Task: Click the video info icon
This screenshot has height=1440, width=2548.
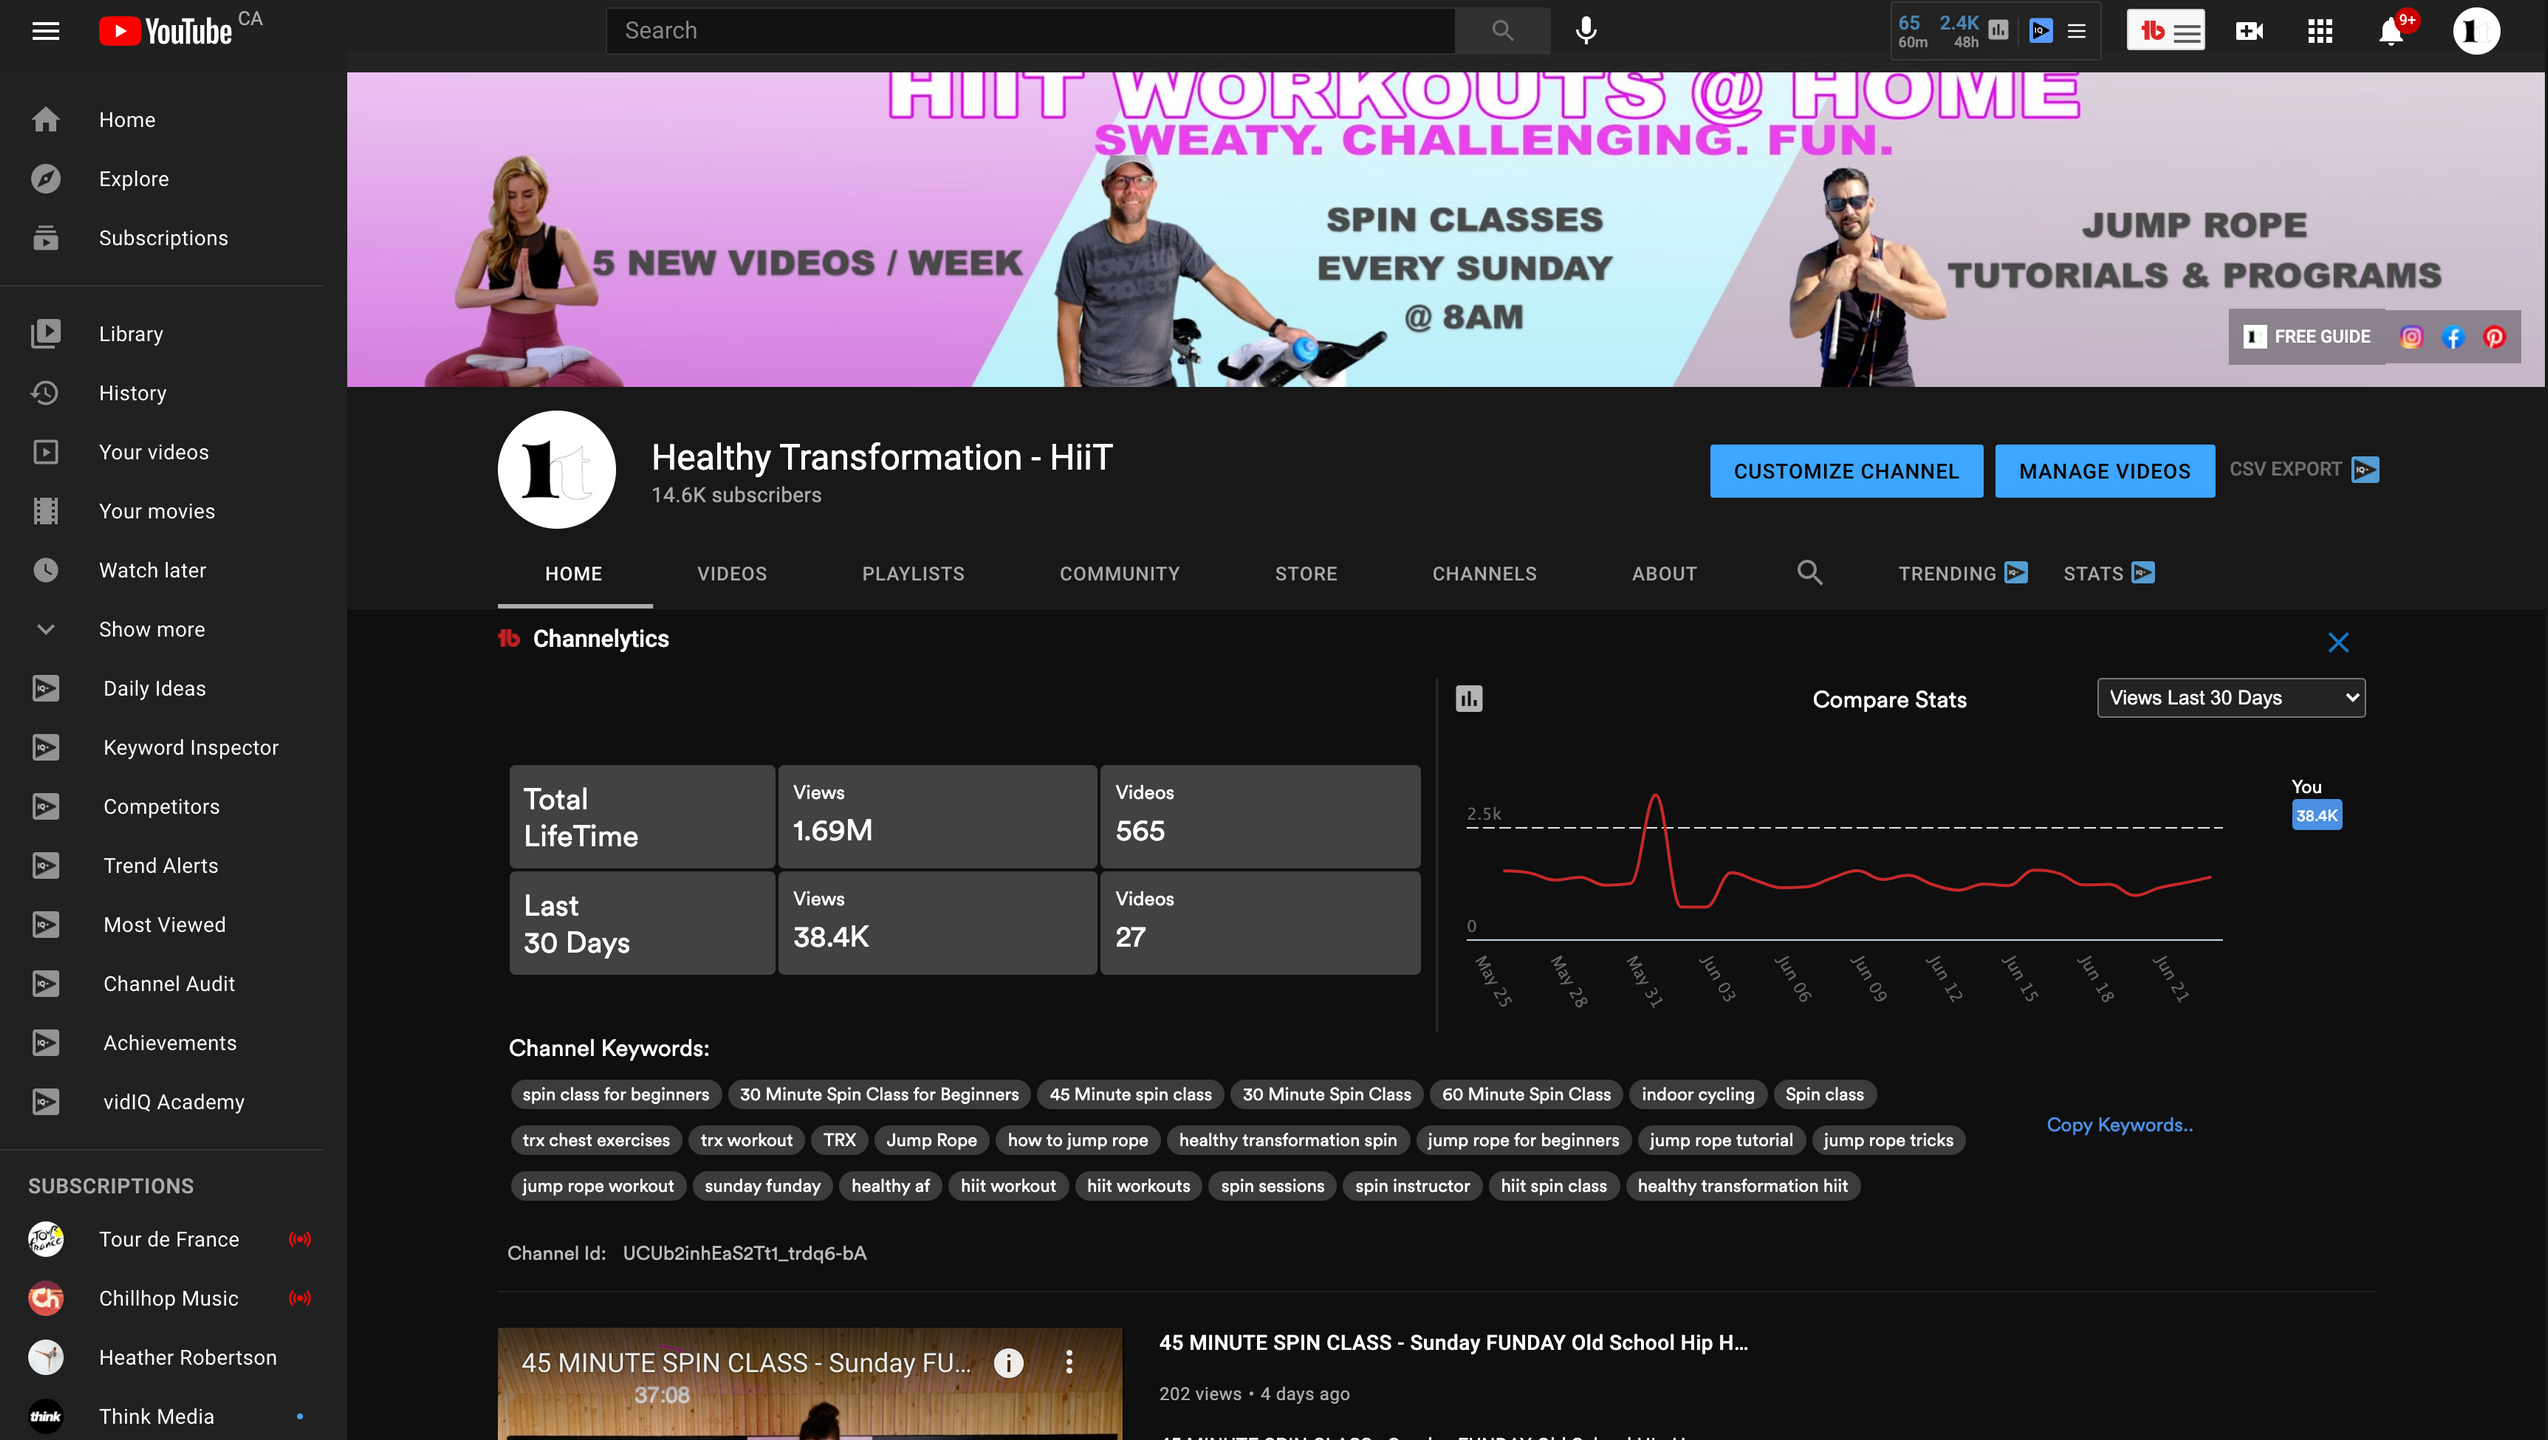Action: (x=1008, y=1362)
